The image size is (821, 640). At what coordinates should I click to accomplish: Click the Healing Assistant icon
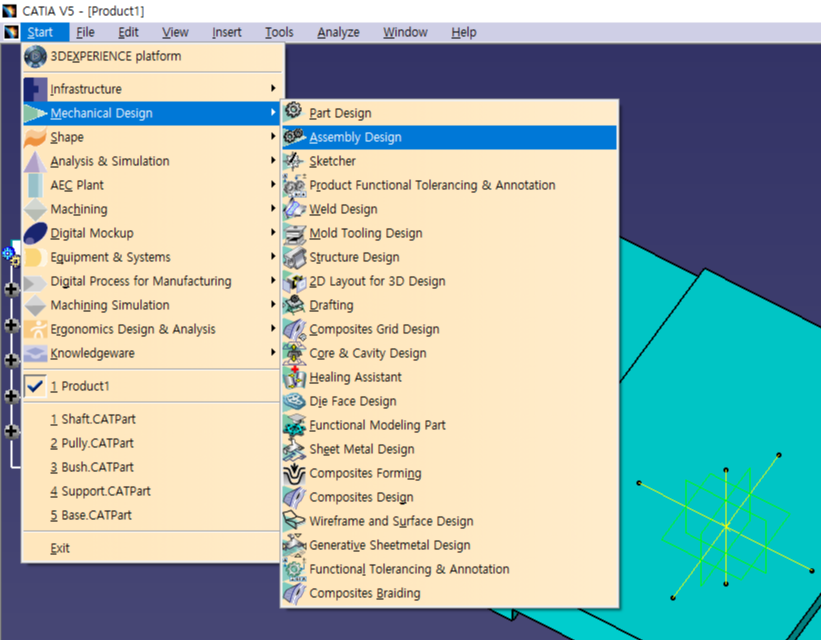[294, 377]
